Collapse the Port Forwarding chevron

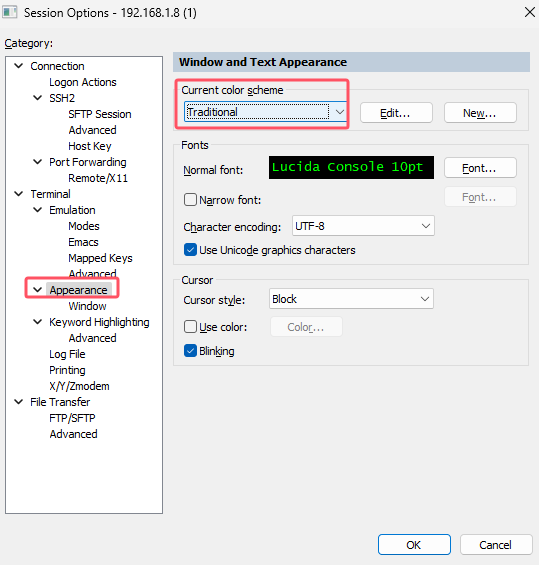click(37, 162)
